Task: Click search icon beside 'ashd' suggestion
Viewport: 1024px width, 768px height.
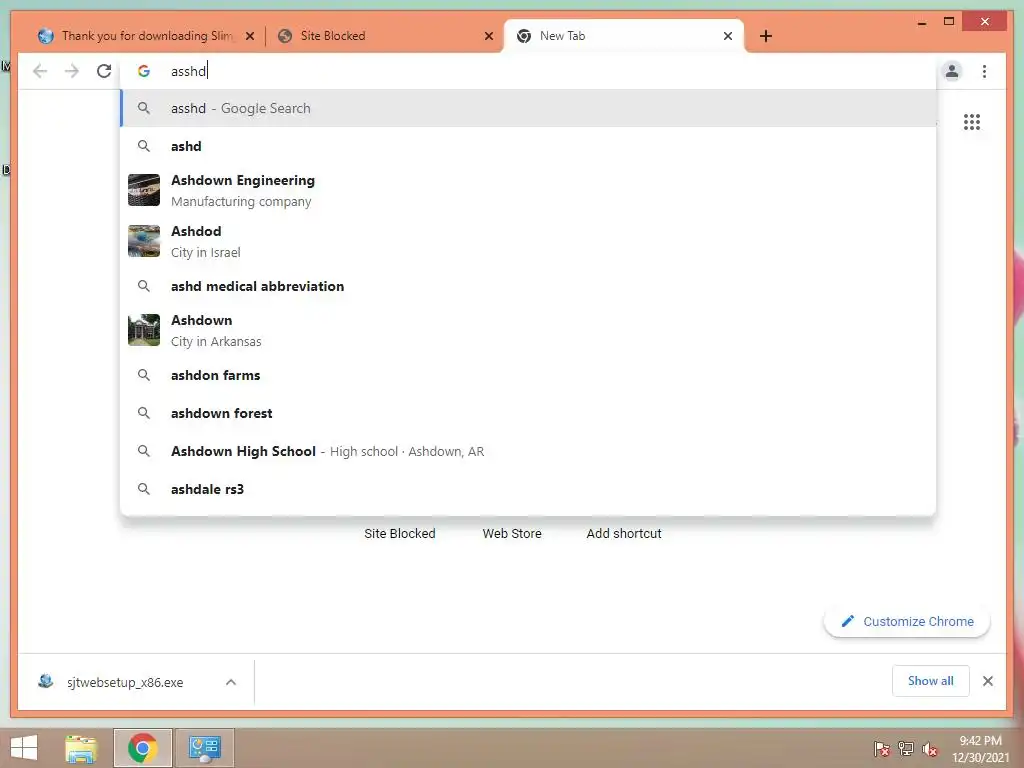Action: (x=144, y=146)
